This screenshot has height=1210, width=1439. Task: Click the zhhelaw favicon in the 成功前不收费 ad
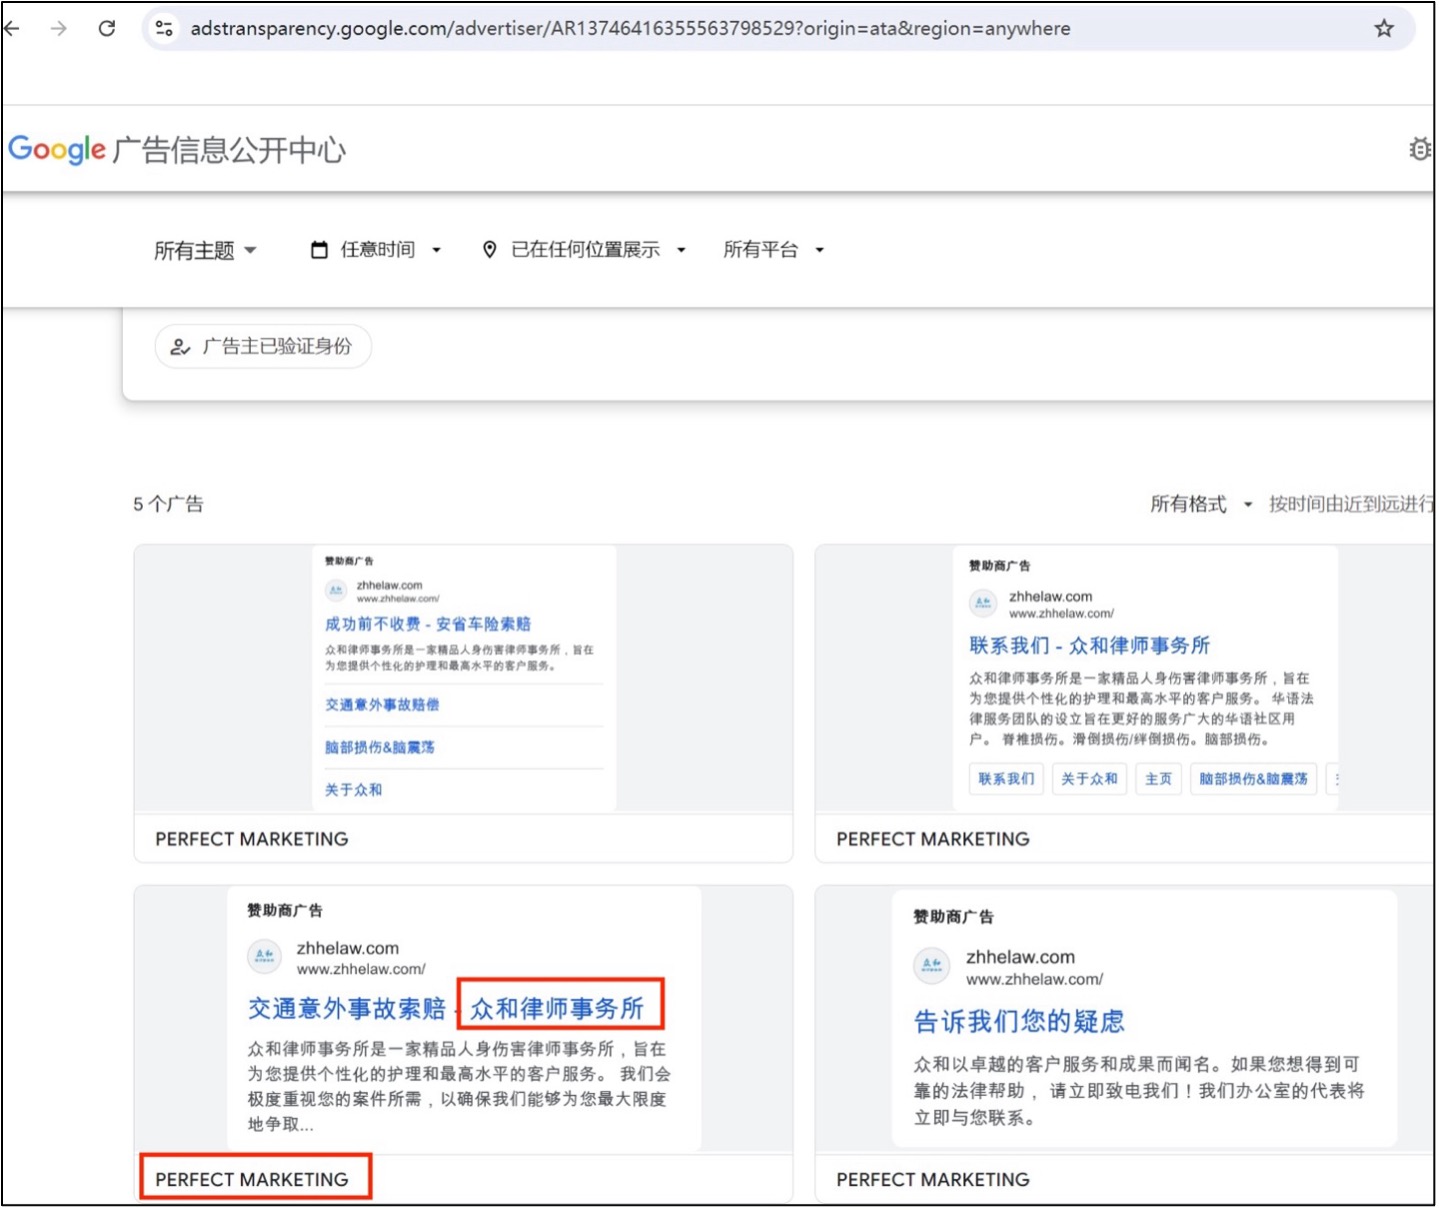pos(336,591)
